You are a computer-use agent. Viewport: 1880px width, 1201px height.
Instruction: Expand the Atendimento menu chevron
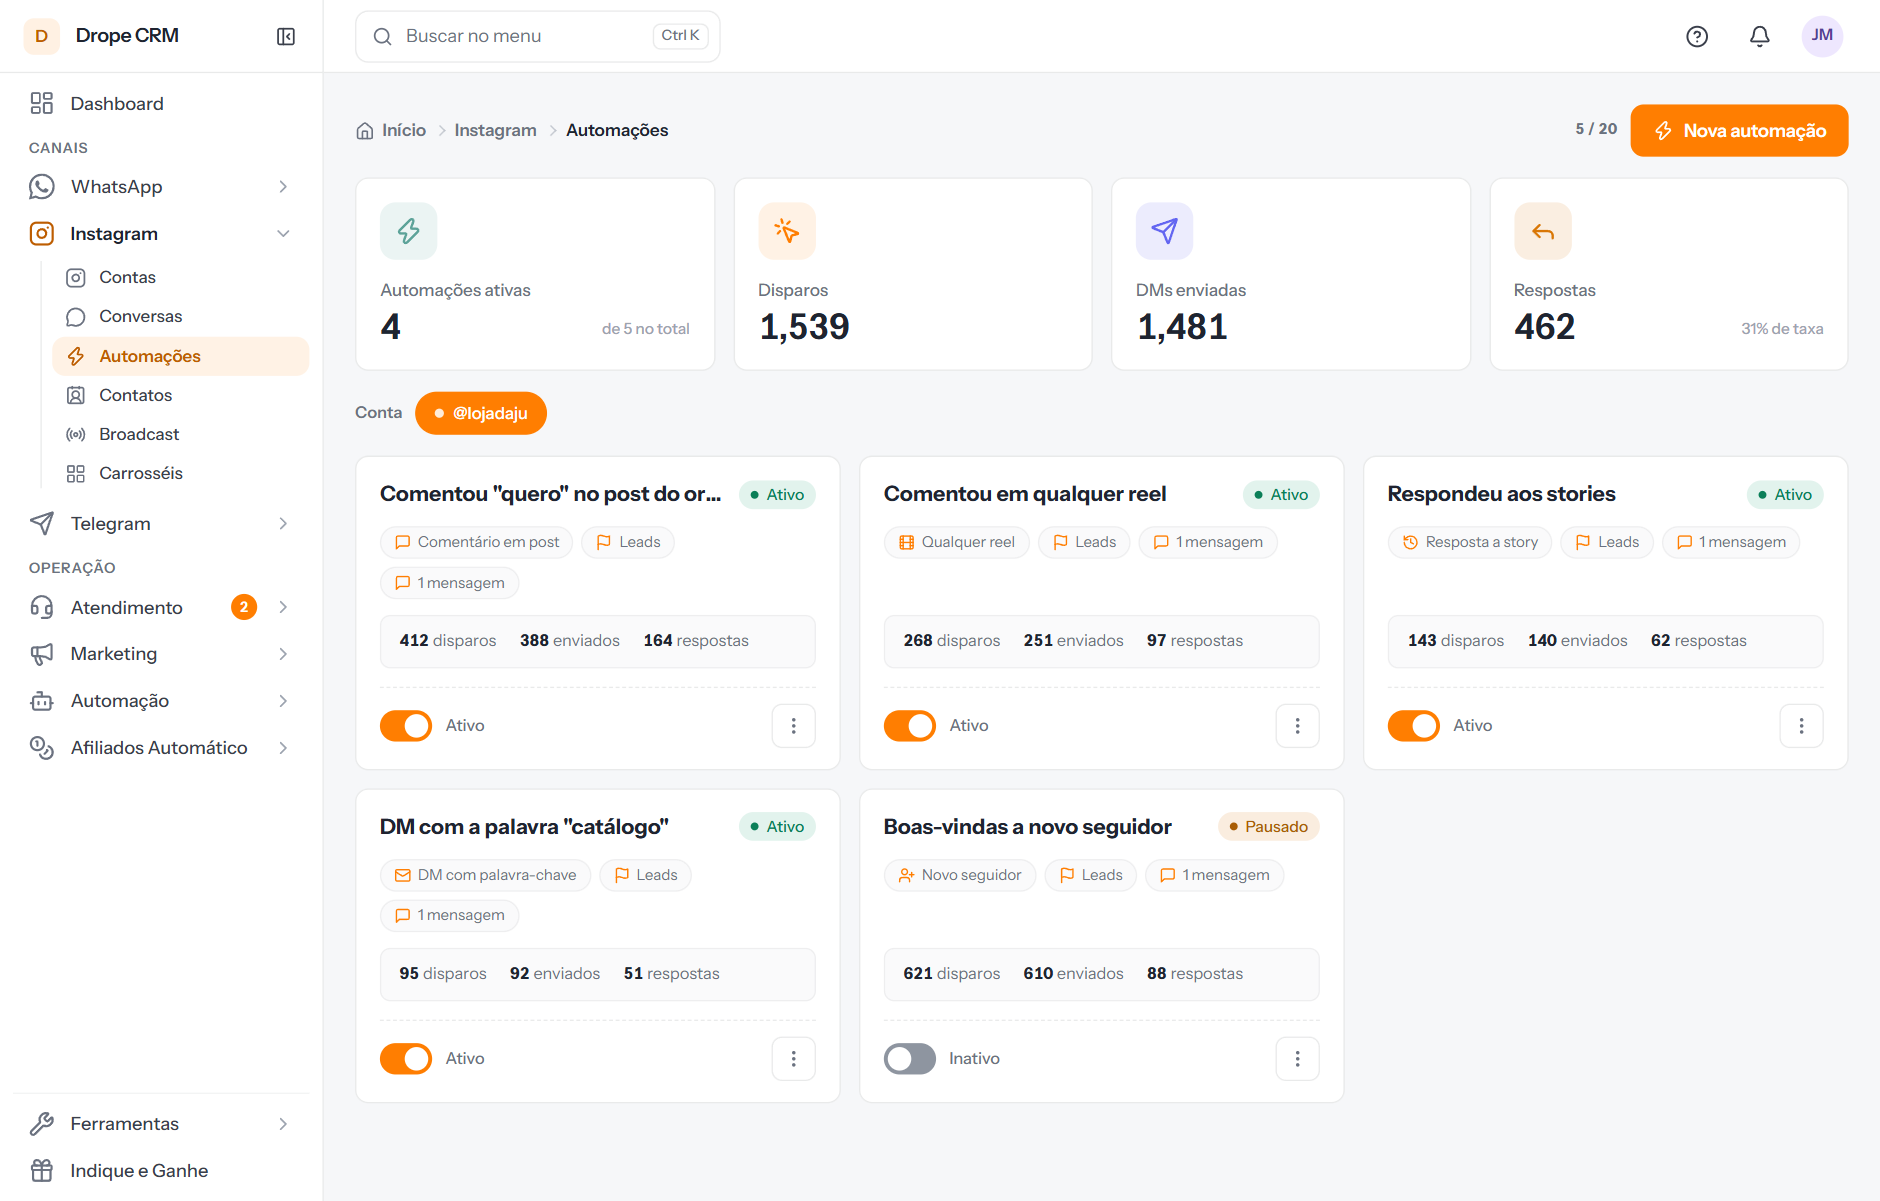click(284, 607)
